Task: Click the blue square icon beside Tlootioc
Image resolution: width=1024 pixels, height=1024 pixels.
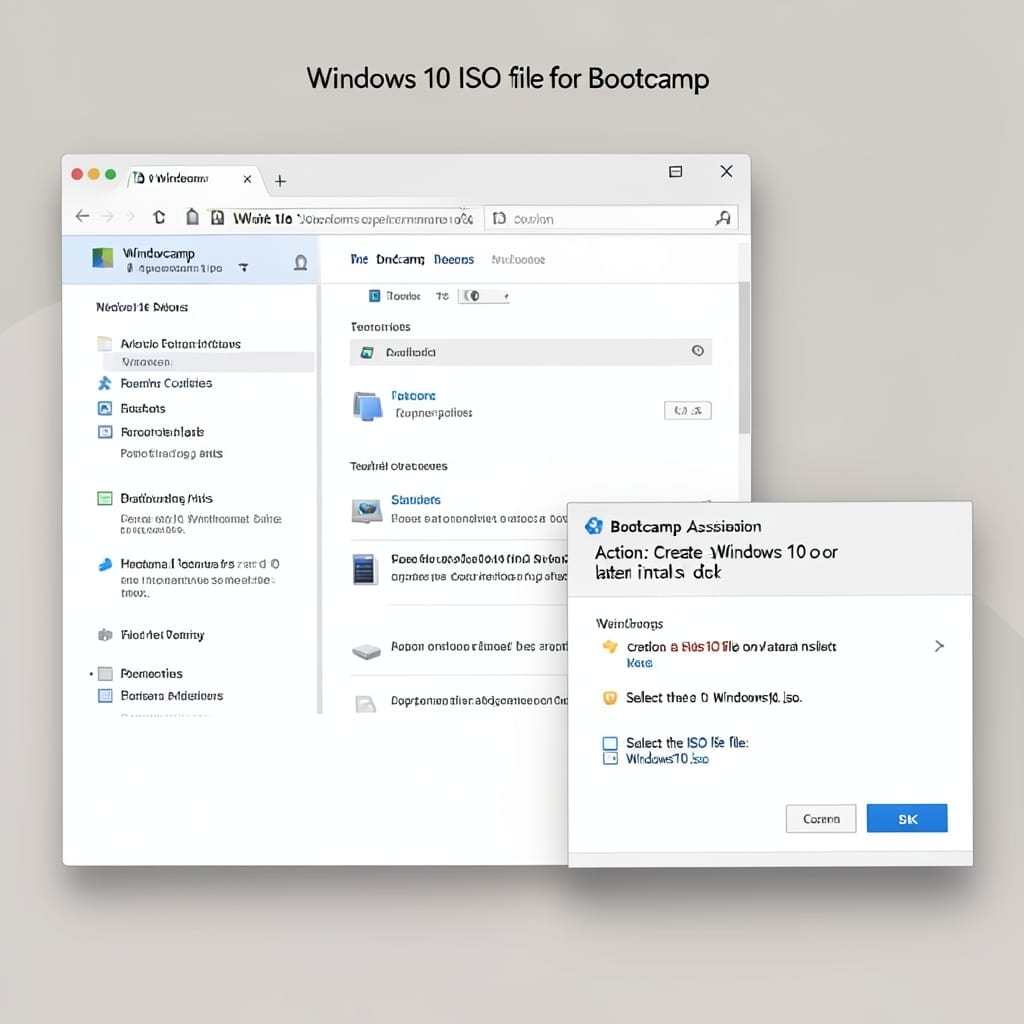Action: coord(374,296)
